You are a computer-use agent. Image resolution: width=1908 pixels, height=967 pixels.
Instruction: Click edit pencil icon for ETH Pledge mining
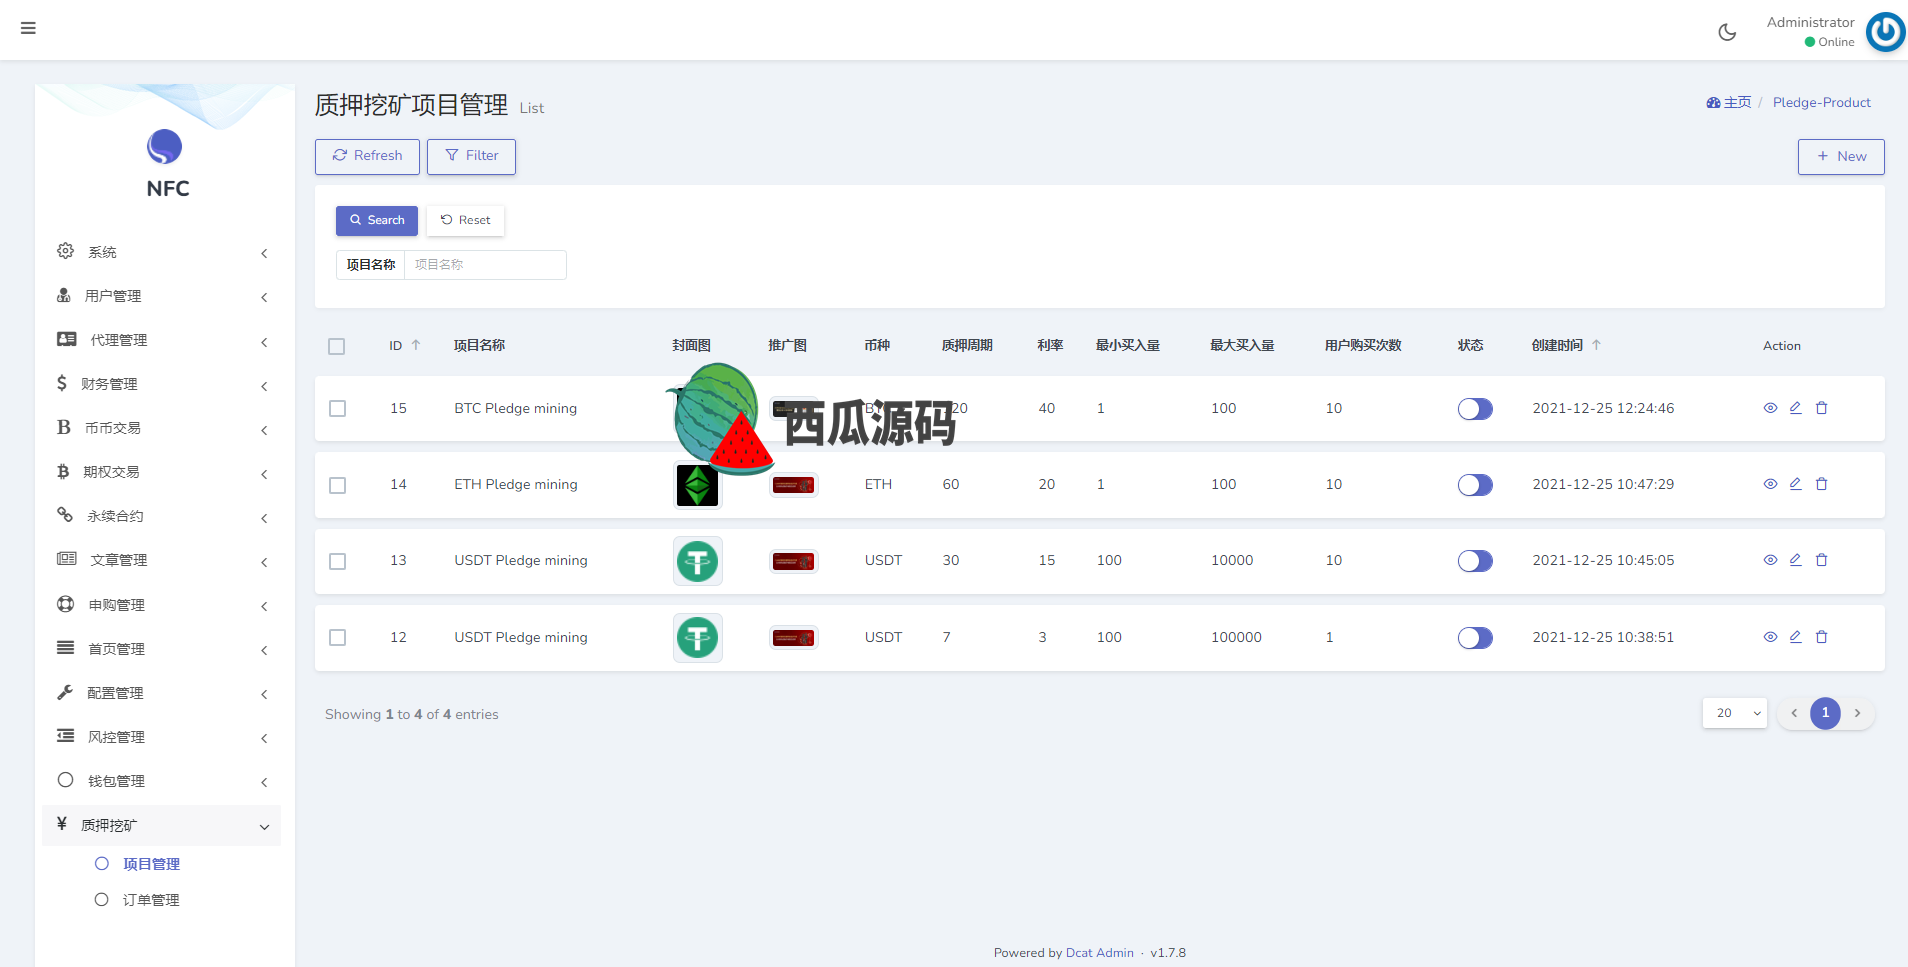click(x=1795, y=484)
